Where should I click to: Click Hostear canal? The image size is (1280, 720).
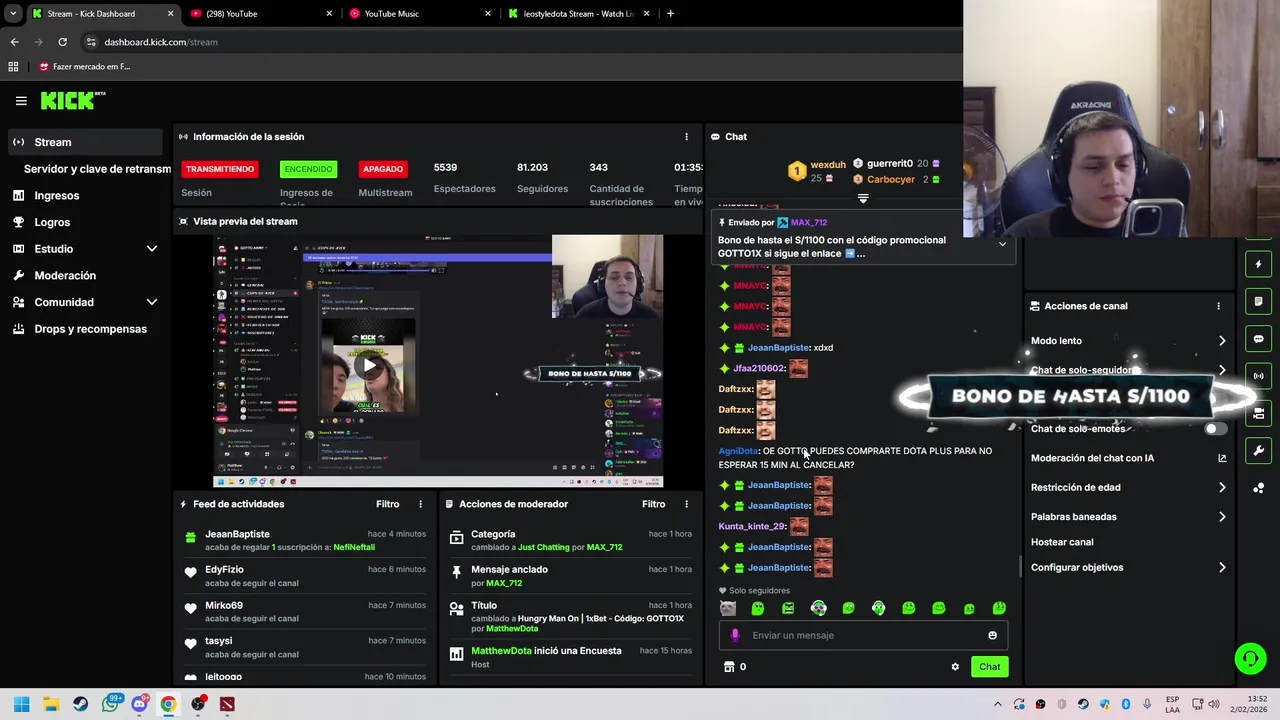point(1062,542)
